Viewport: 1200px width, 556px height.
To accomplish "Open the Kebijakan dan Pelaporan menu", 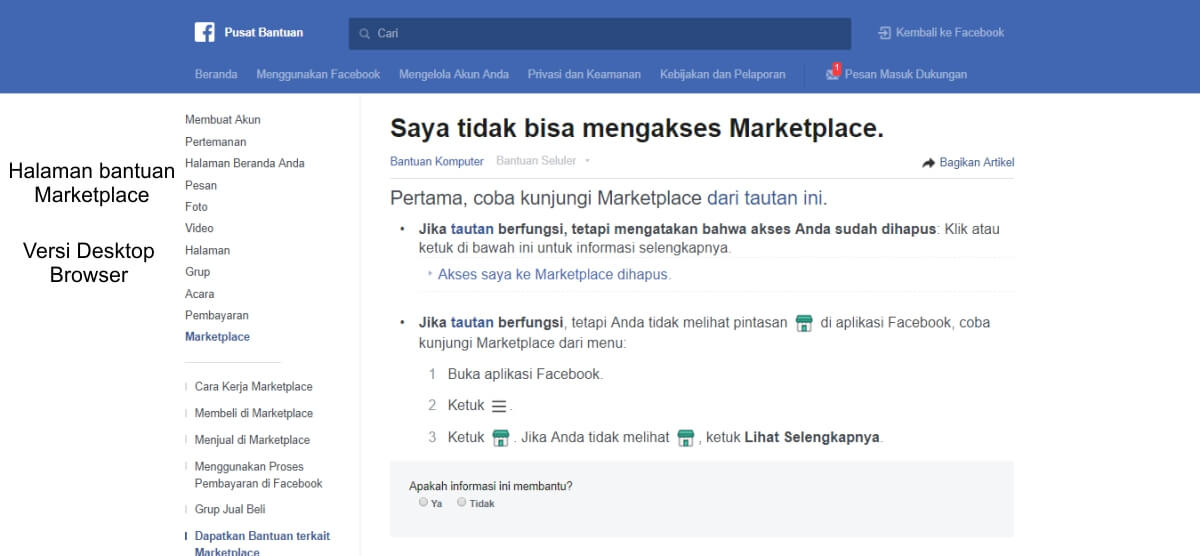I will [x=723, y=74].
